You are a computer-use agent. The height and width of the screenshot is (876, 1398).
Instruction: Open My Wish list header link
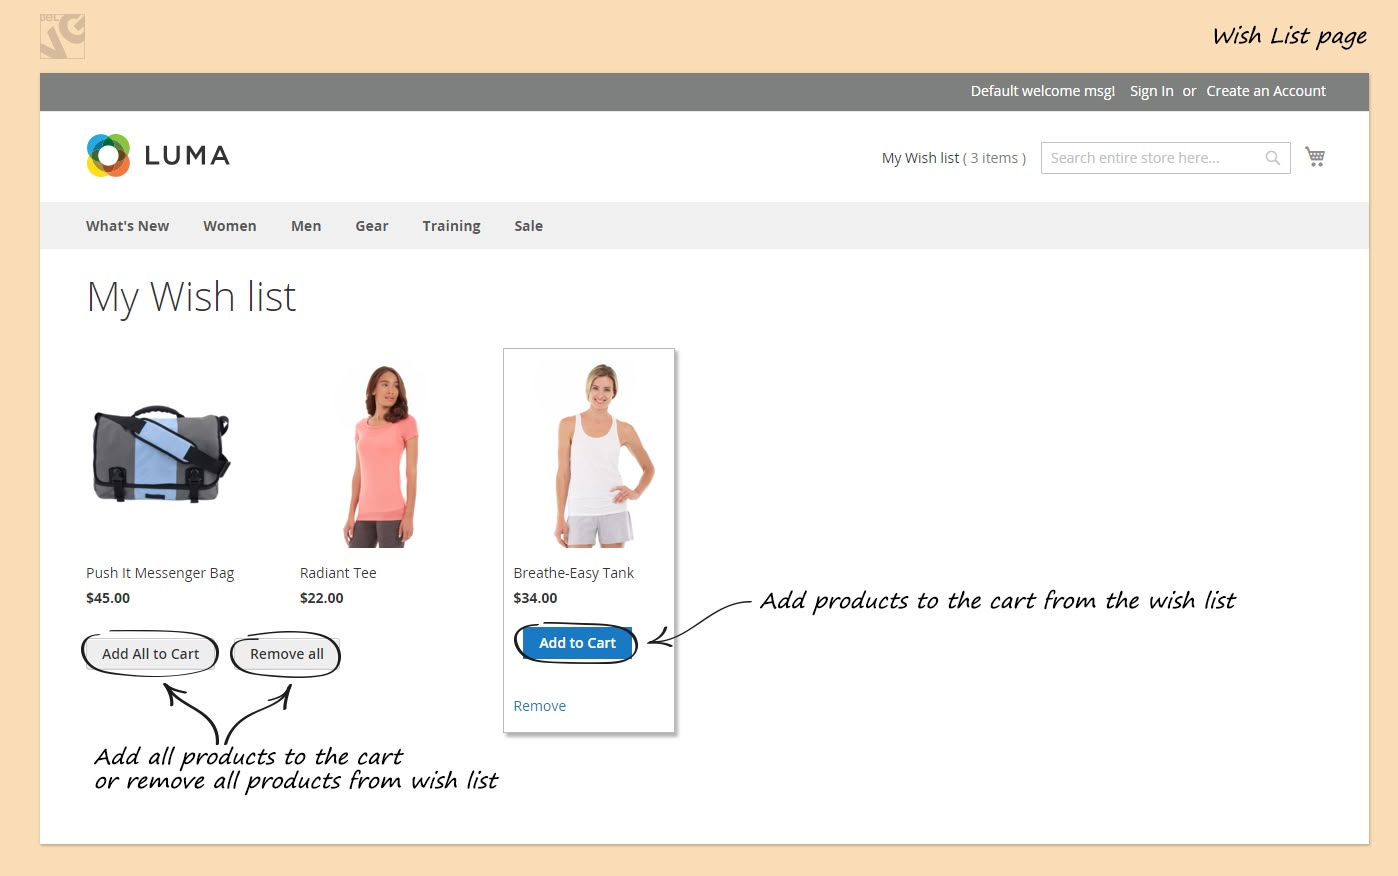coord(953,158)
